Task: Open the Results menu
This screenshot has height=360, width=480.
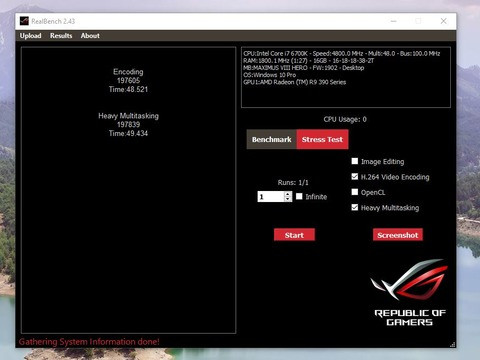Action: [61, 36]
